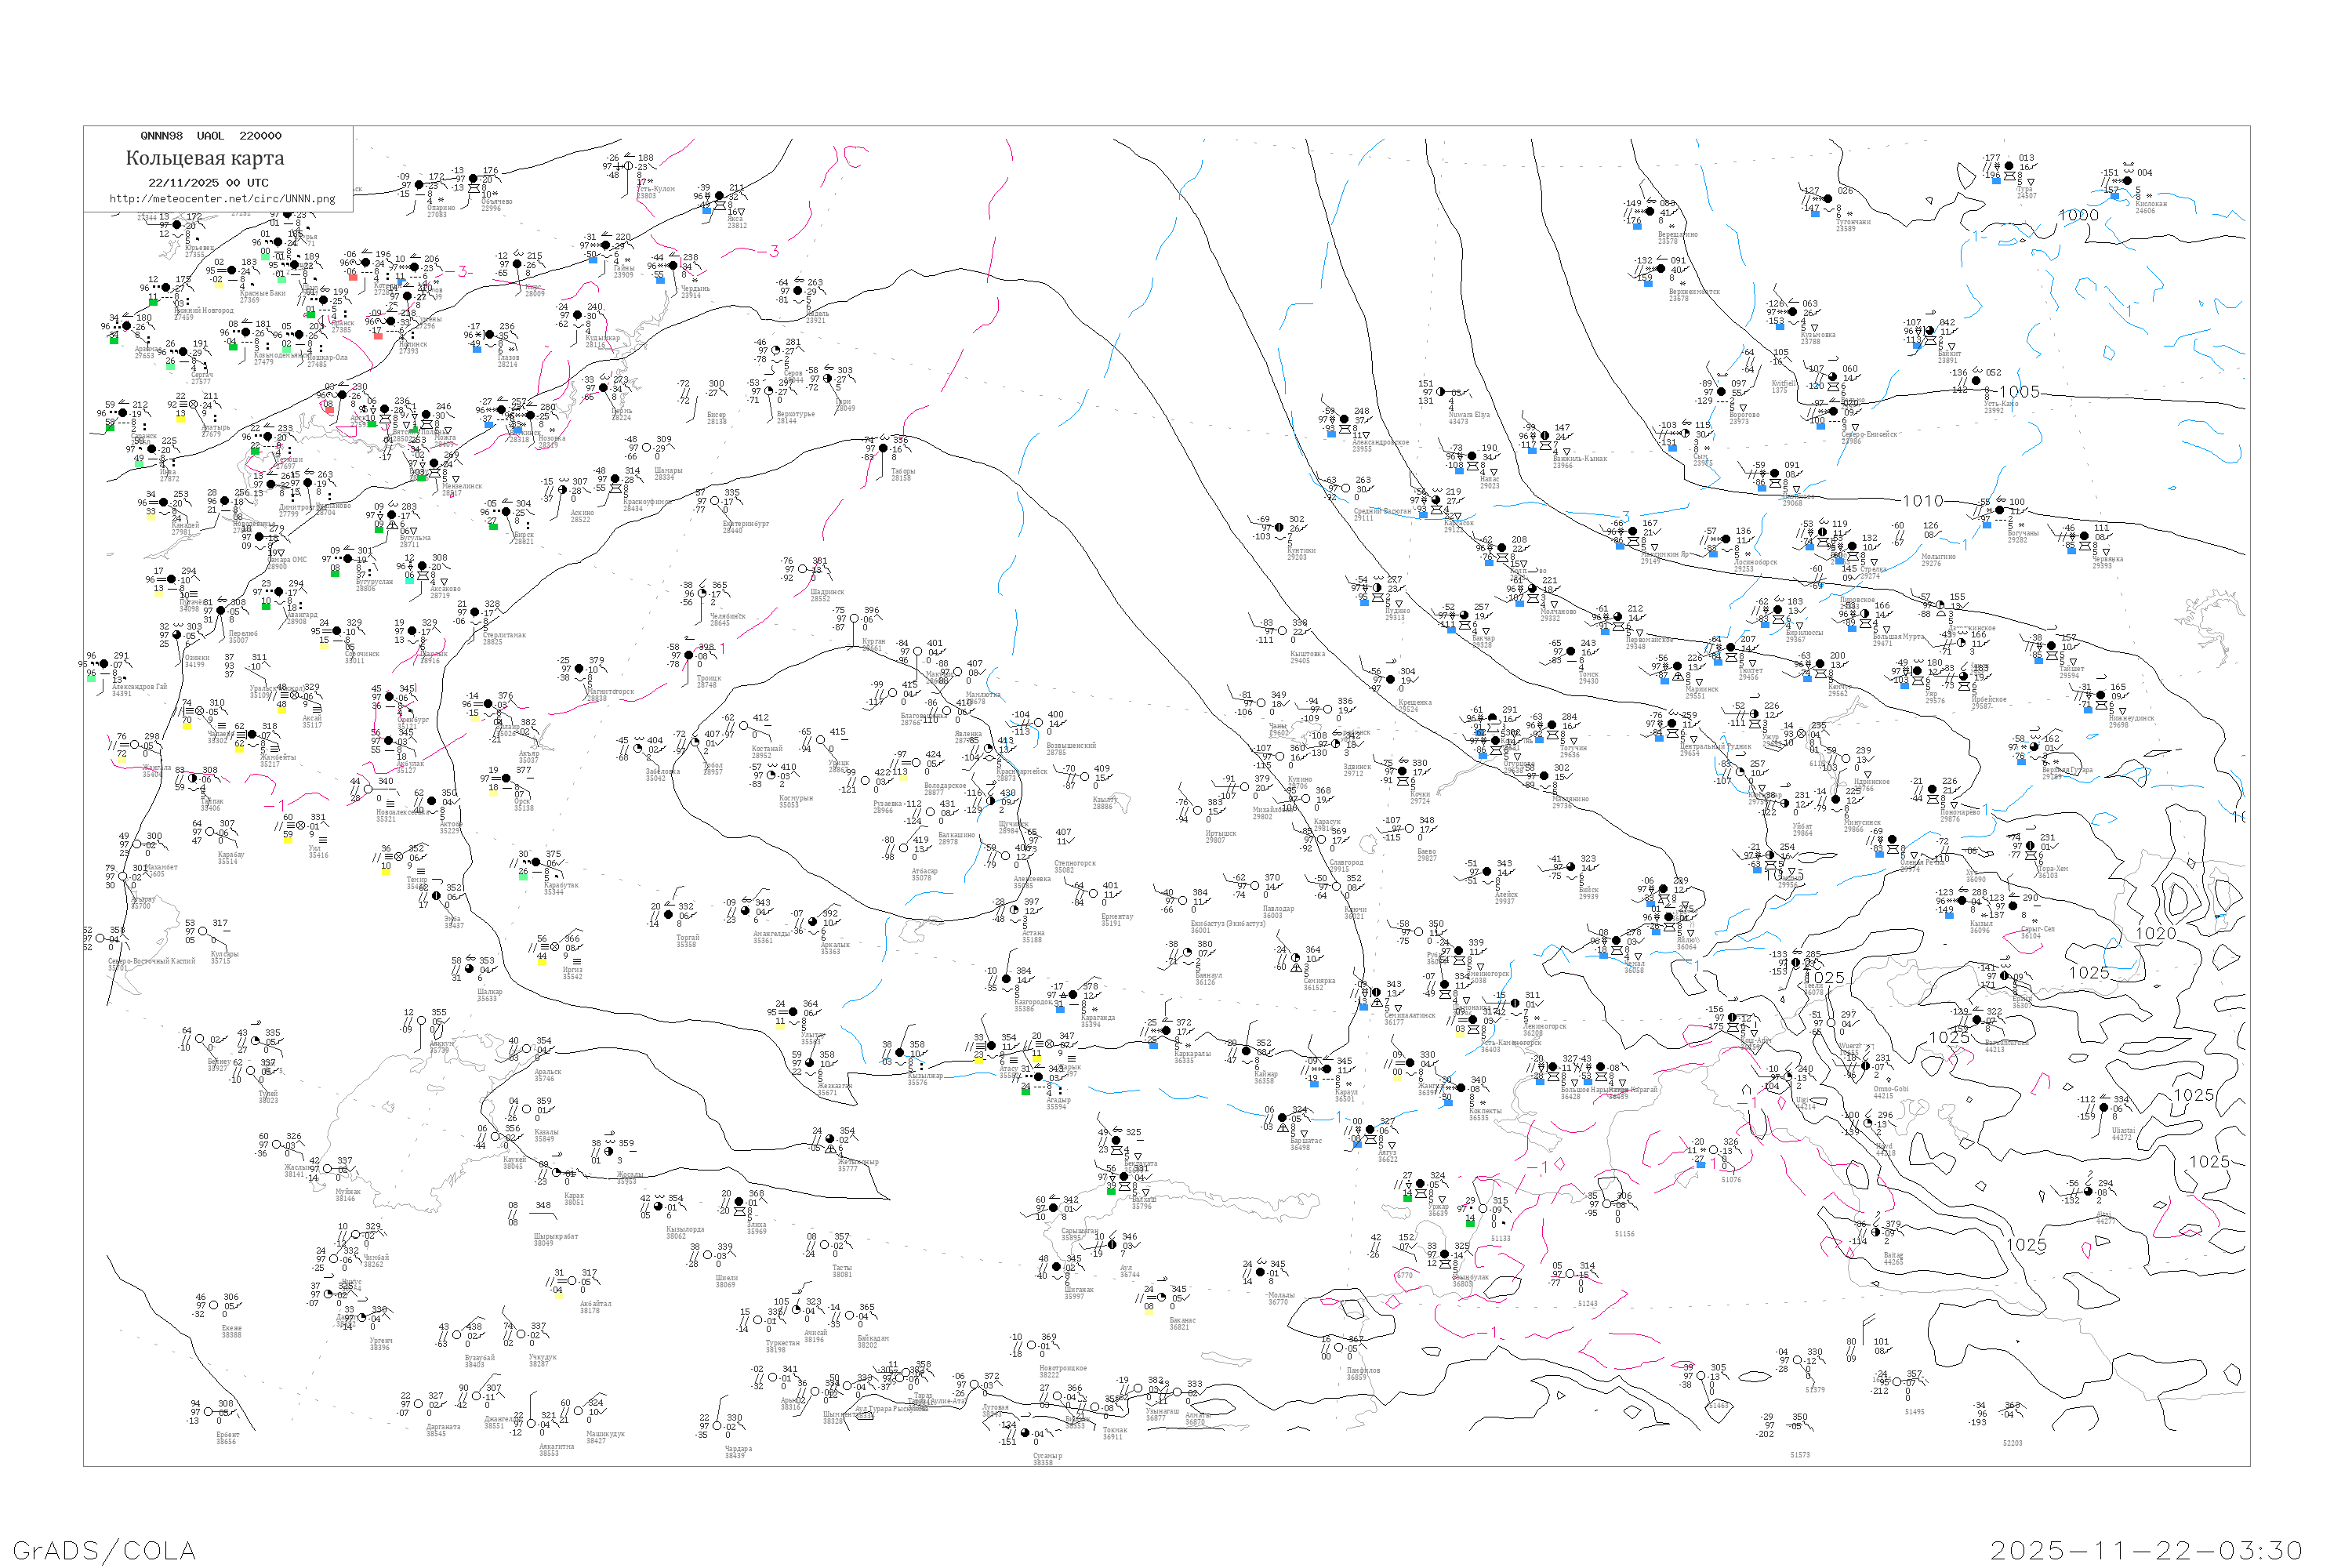The height and width of the screenshot is (1568, 2352).
Task: Click the Байкит 23891 station marker
Action: point(1930,331)
